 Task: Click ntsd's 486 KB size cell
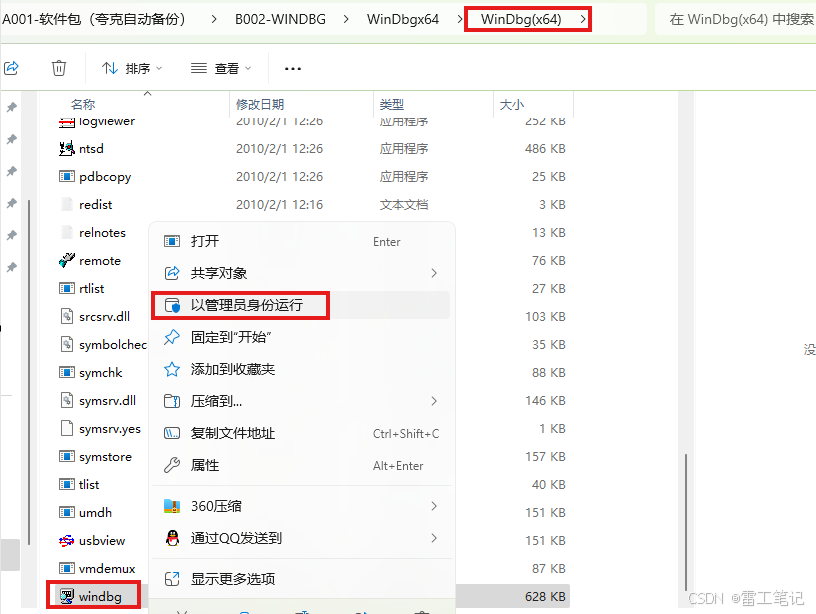click(x=545, y=149)
